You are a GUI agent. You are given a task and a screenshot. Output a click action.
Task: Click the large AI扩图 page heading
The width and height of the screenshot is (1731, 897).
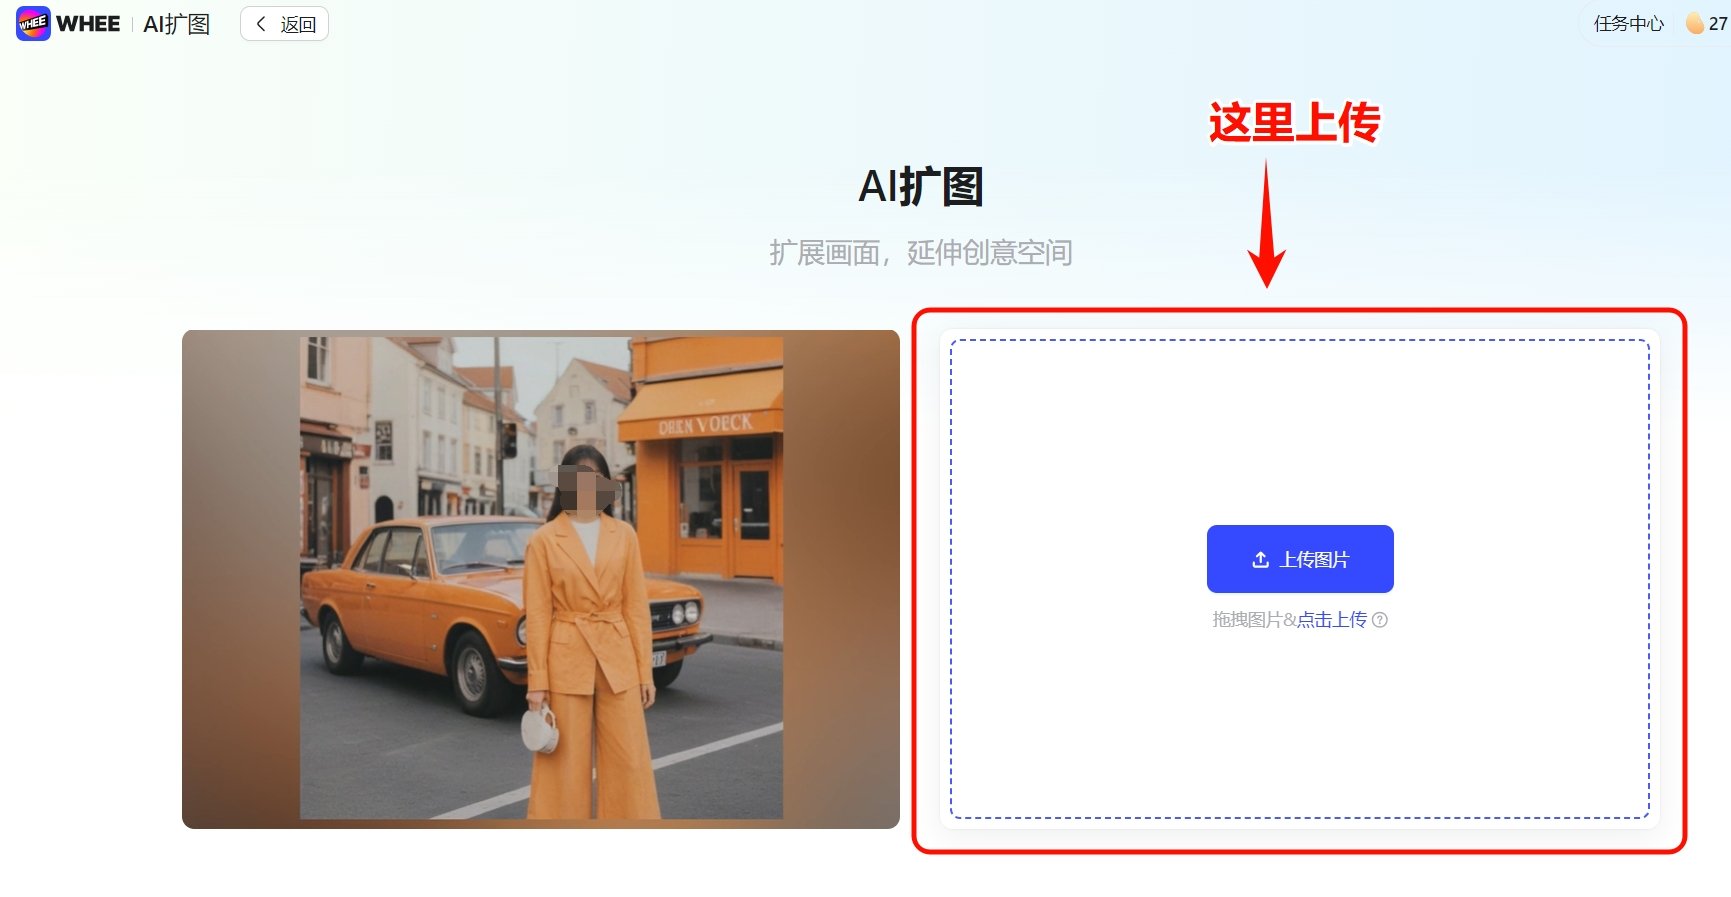[921, 186]
